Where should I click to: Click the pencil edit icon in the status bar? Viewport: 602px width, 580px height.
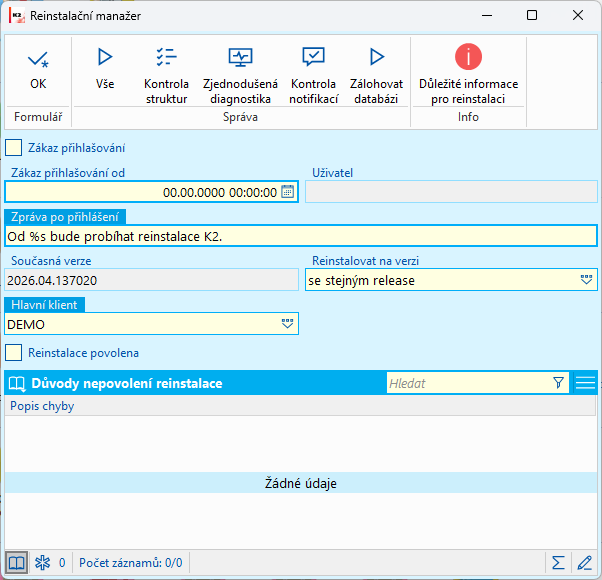click(x=585, y=563)
